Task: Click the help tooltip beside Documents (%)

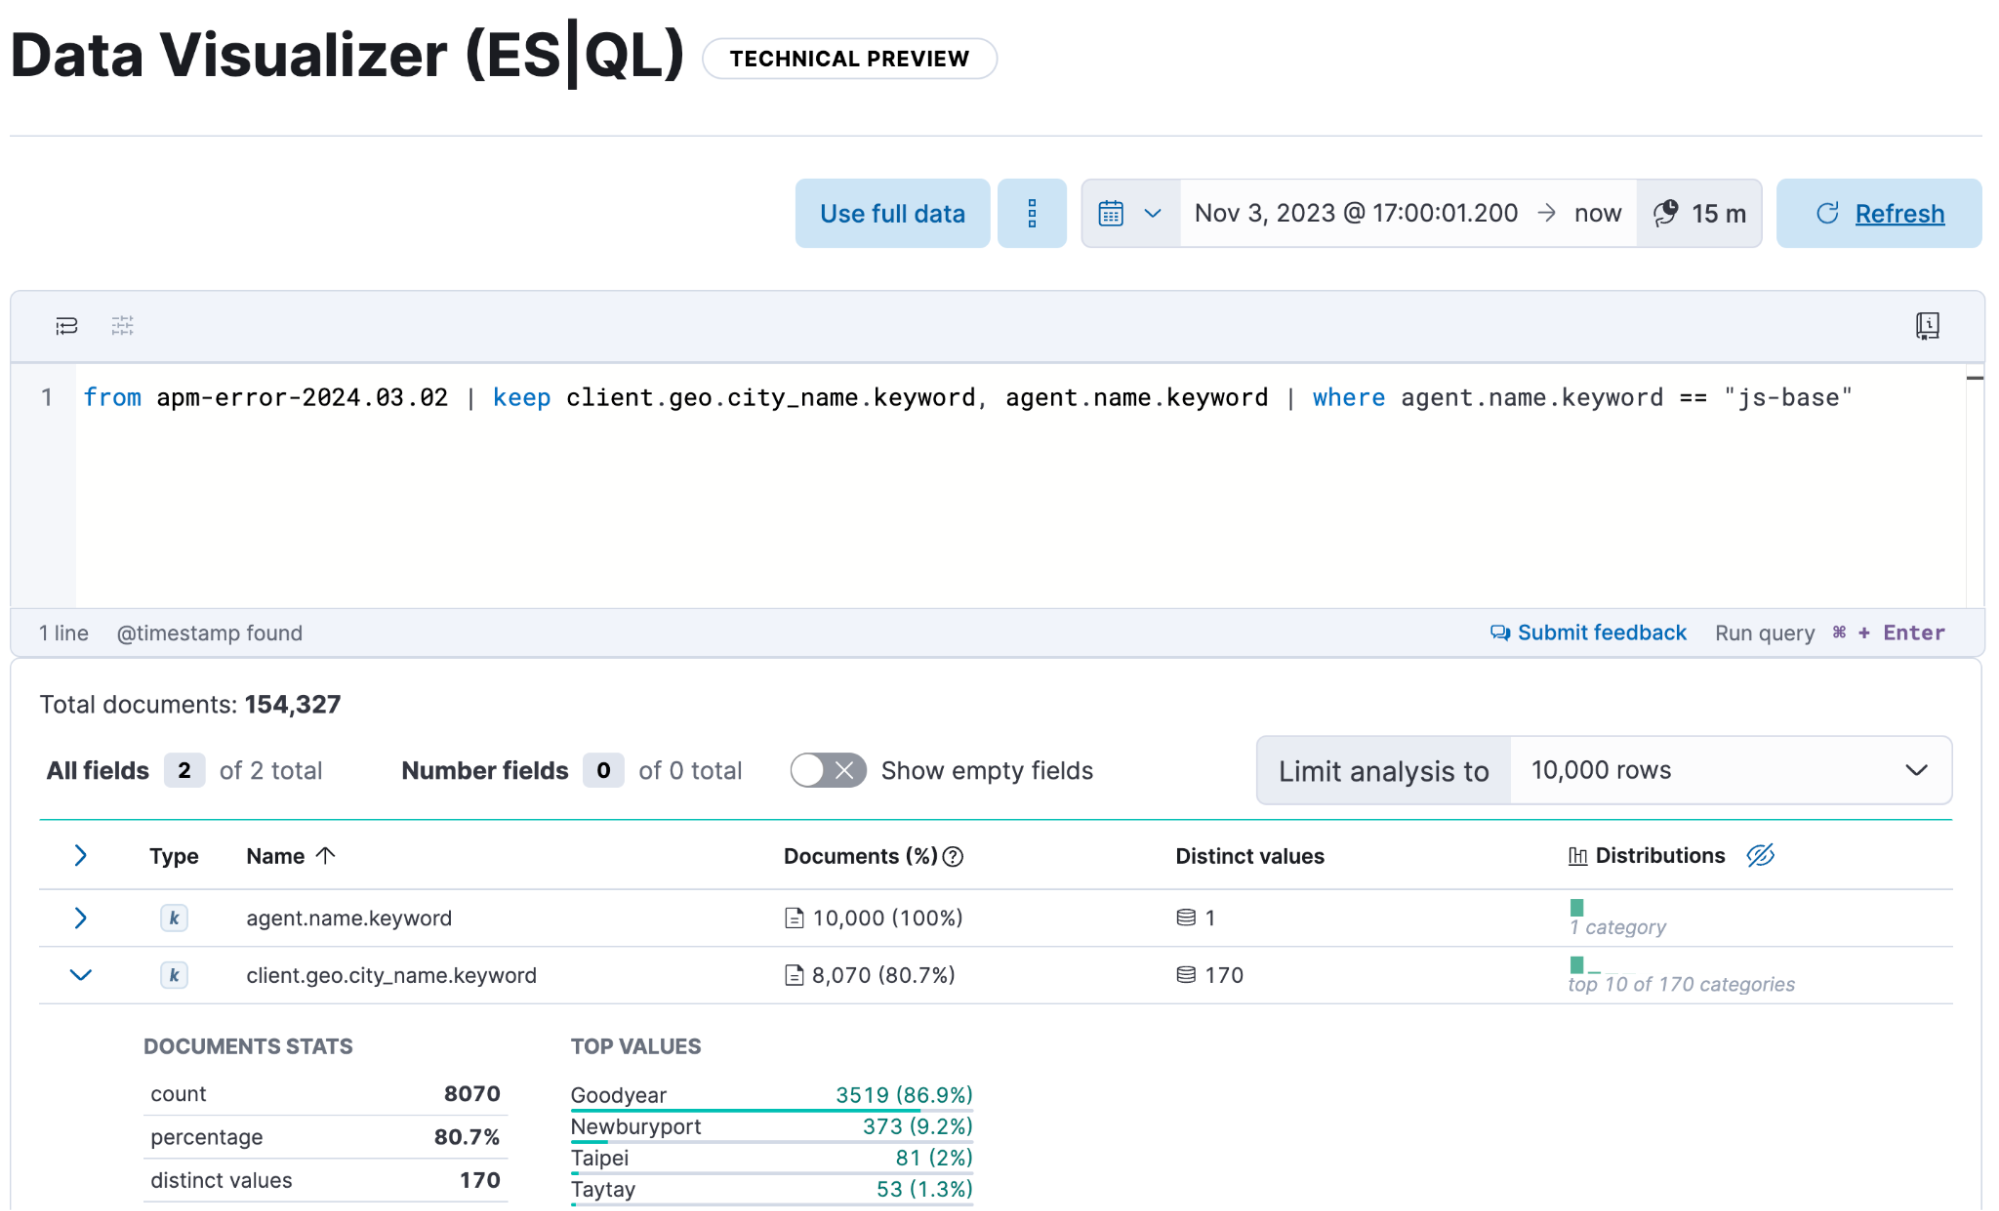Action: (x=953, y=856)
